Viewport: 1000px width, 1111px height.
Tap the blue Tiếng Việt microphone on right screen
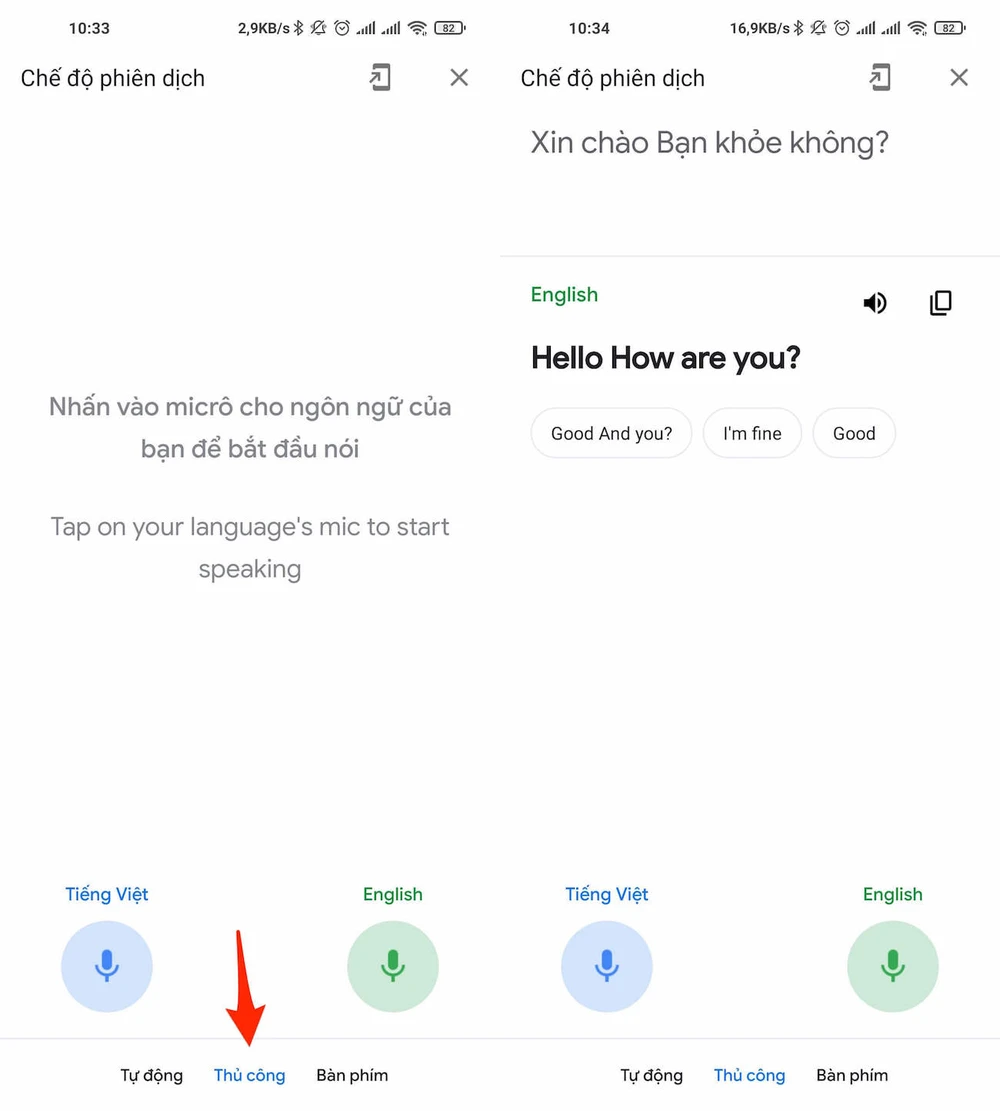pyautogui.click(x=607, y=966)
